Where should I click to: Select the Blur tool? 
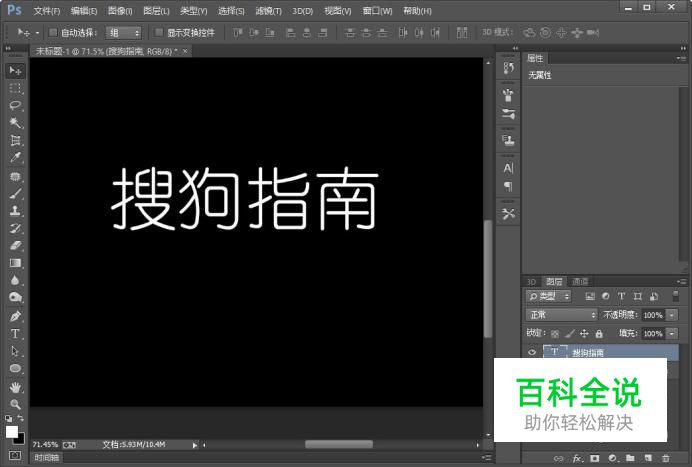(x=15, y=280)
